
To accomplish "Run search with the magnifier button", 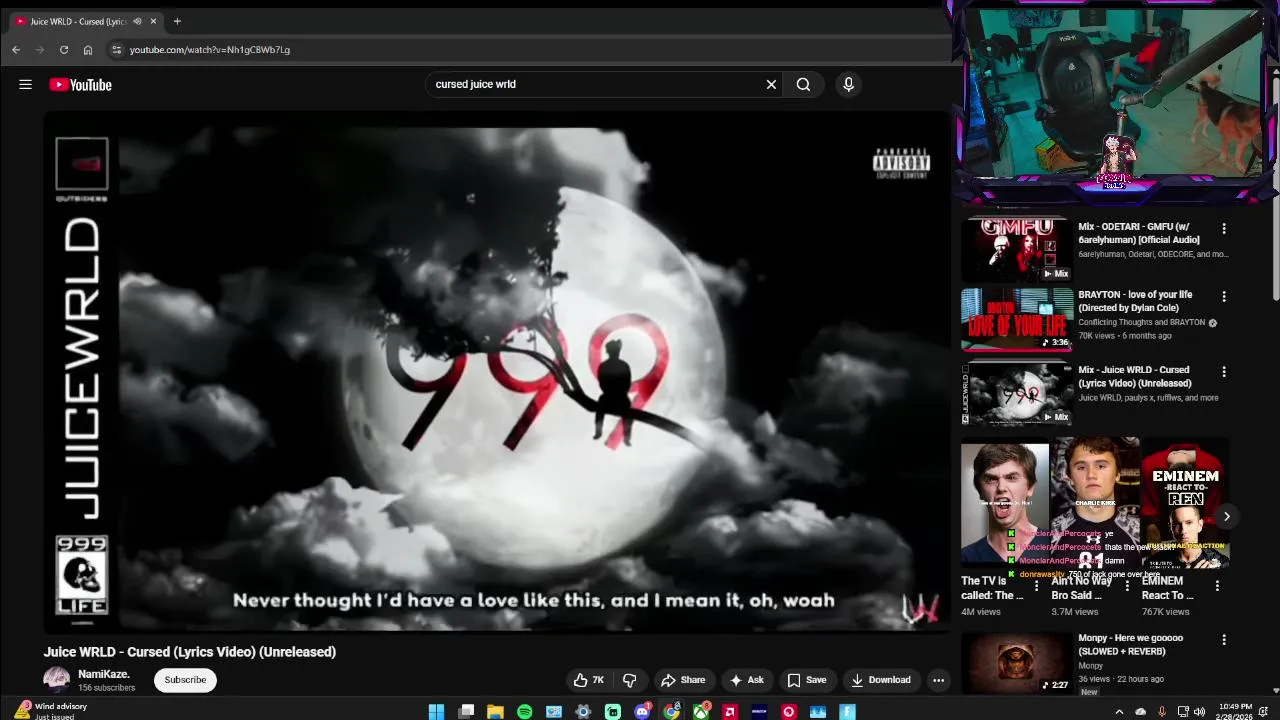I will pyautogui.click(x=803, y=85).
